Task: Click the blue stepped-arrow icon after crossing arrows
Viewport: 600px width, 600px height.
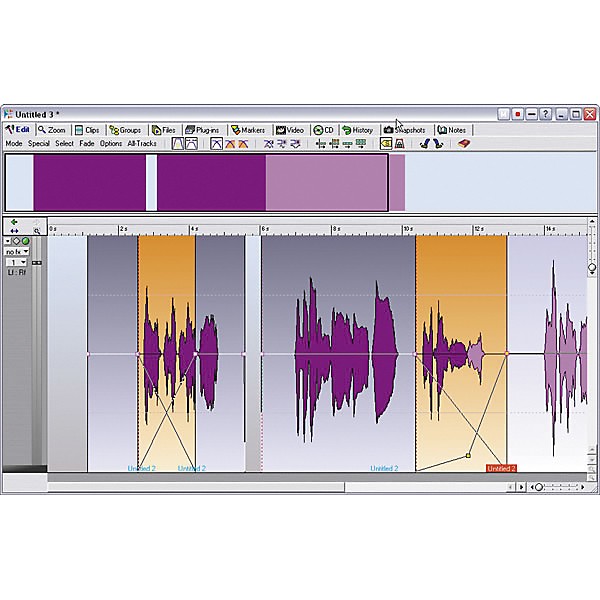Action: tap(282, 144)
